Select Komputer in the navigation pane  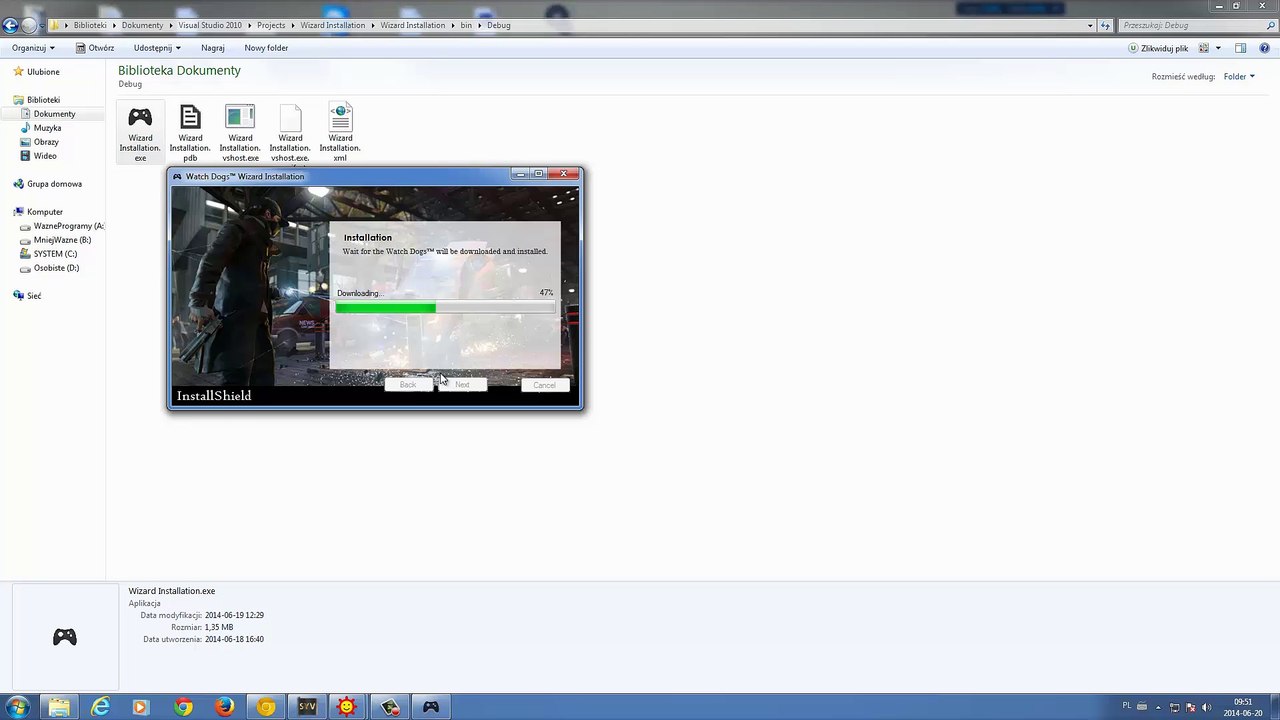point(44,212)
